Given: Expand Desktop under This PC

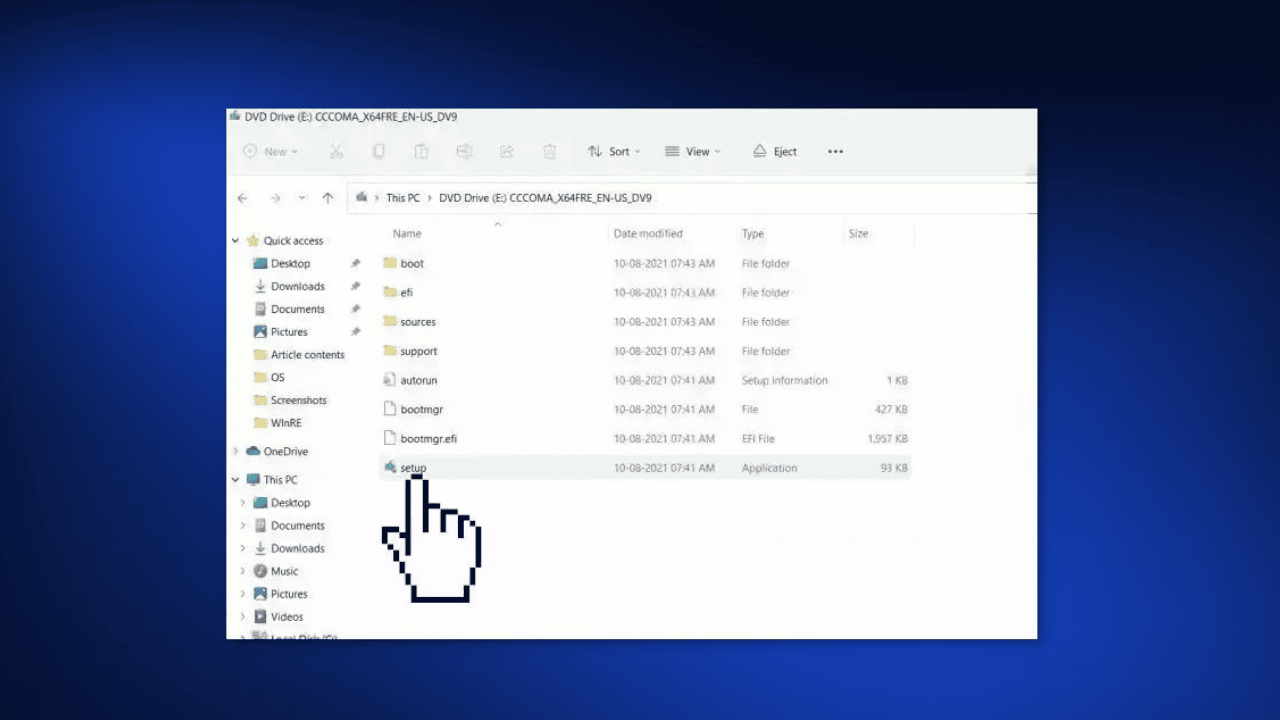Looking at the screenshot, I should [x=243, y=503].
